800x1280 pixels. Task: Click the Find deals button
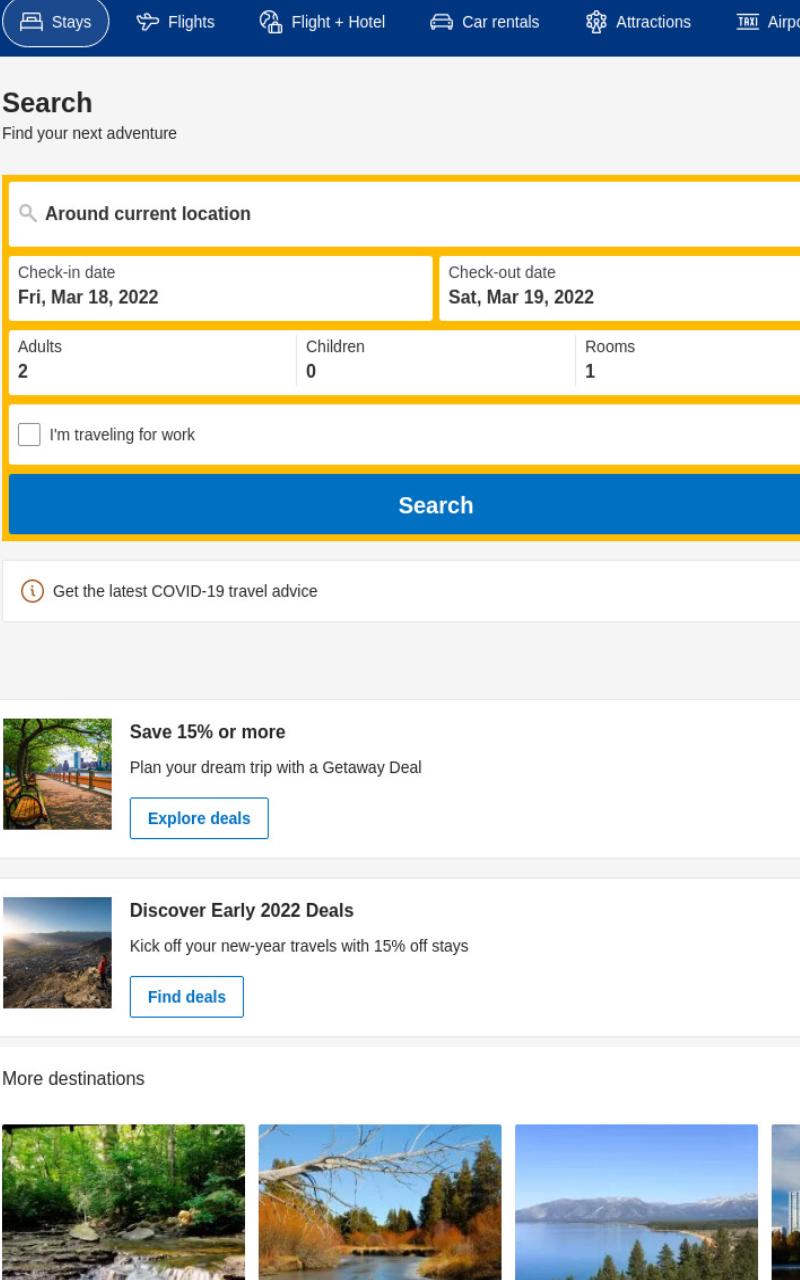click(x=187, y=997)
